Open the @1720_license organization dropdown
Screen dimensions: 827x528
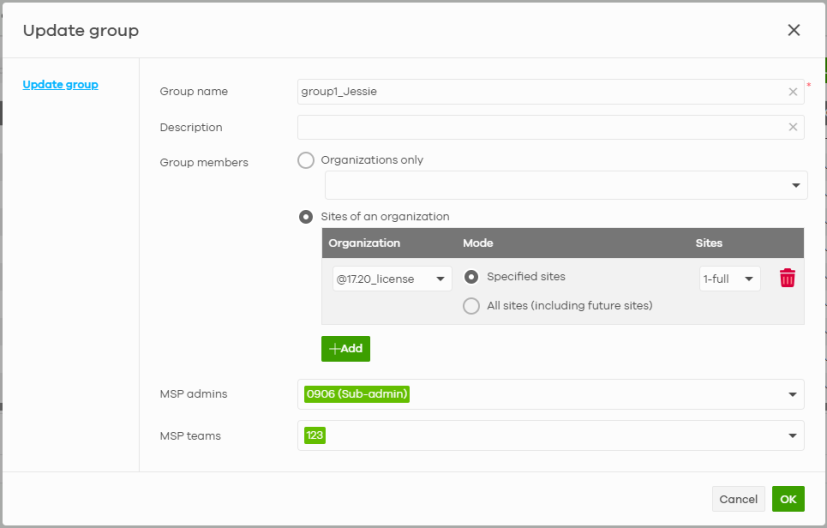click(391, 279)
